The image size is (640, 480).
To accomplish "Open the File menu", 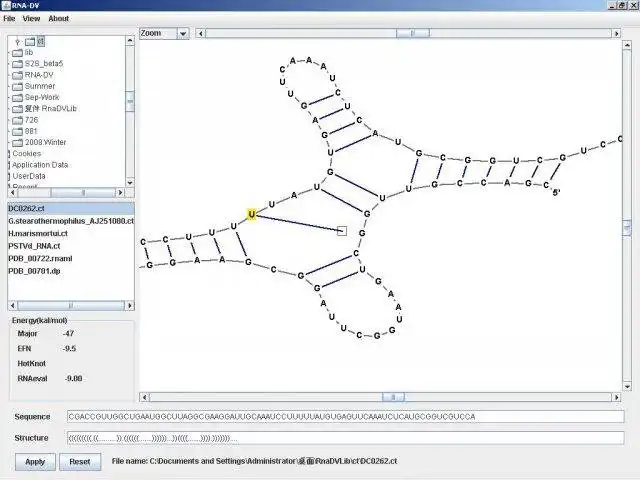I will click(x=9, y=18).
